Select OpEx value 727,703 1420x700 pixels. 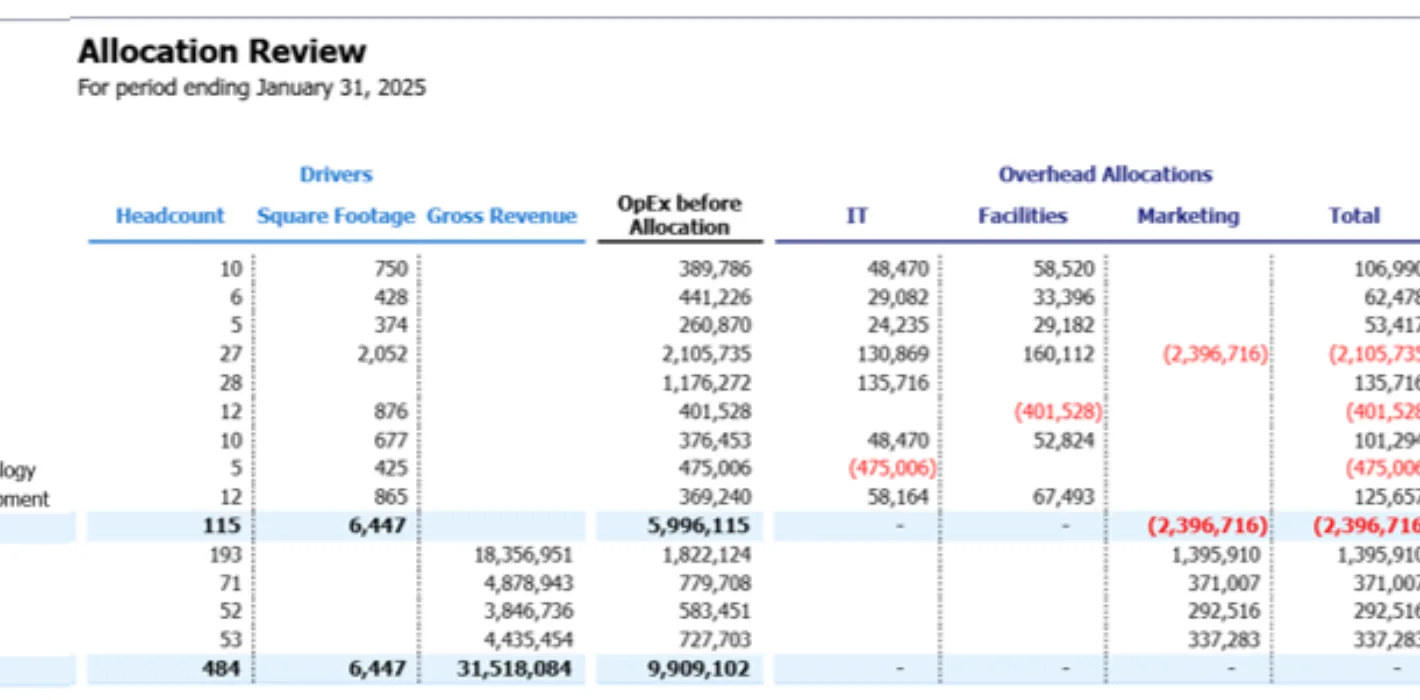[x=714, y=640]
